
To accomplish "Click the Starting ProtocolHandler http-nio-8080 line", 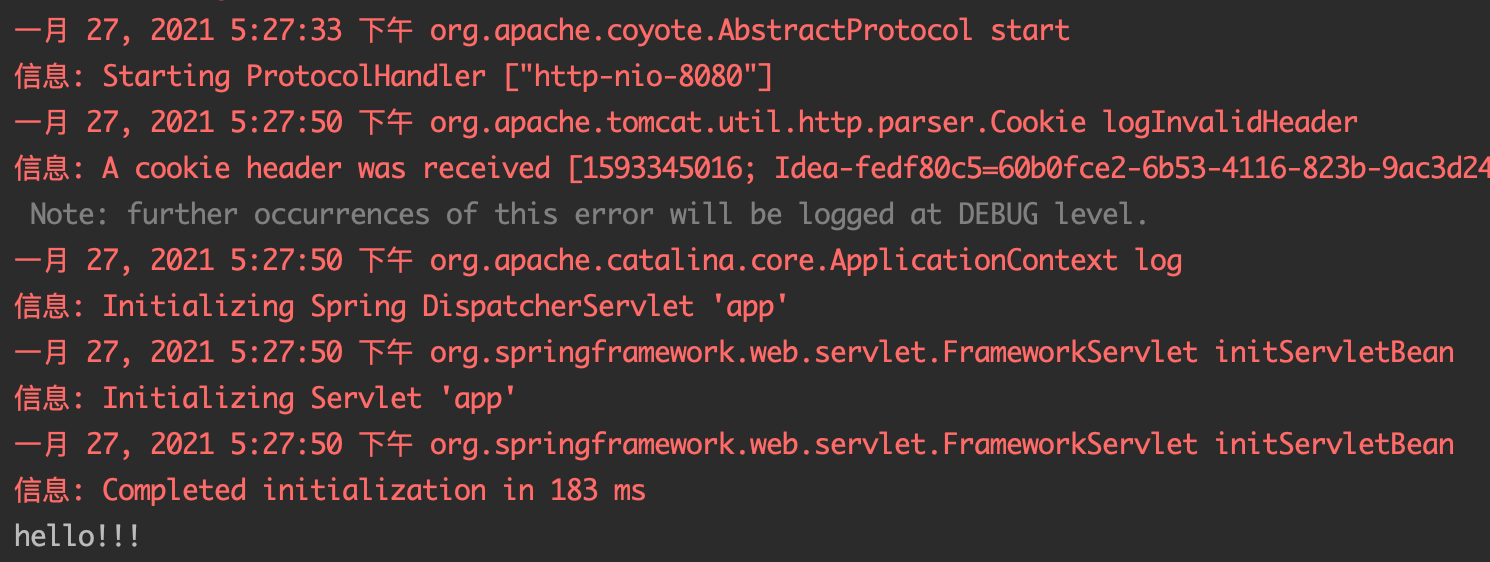I will coord(393,76).
